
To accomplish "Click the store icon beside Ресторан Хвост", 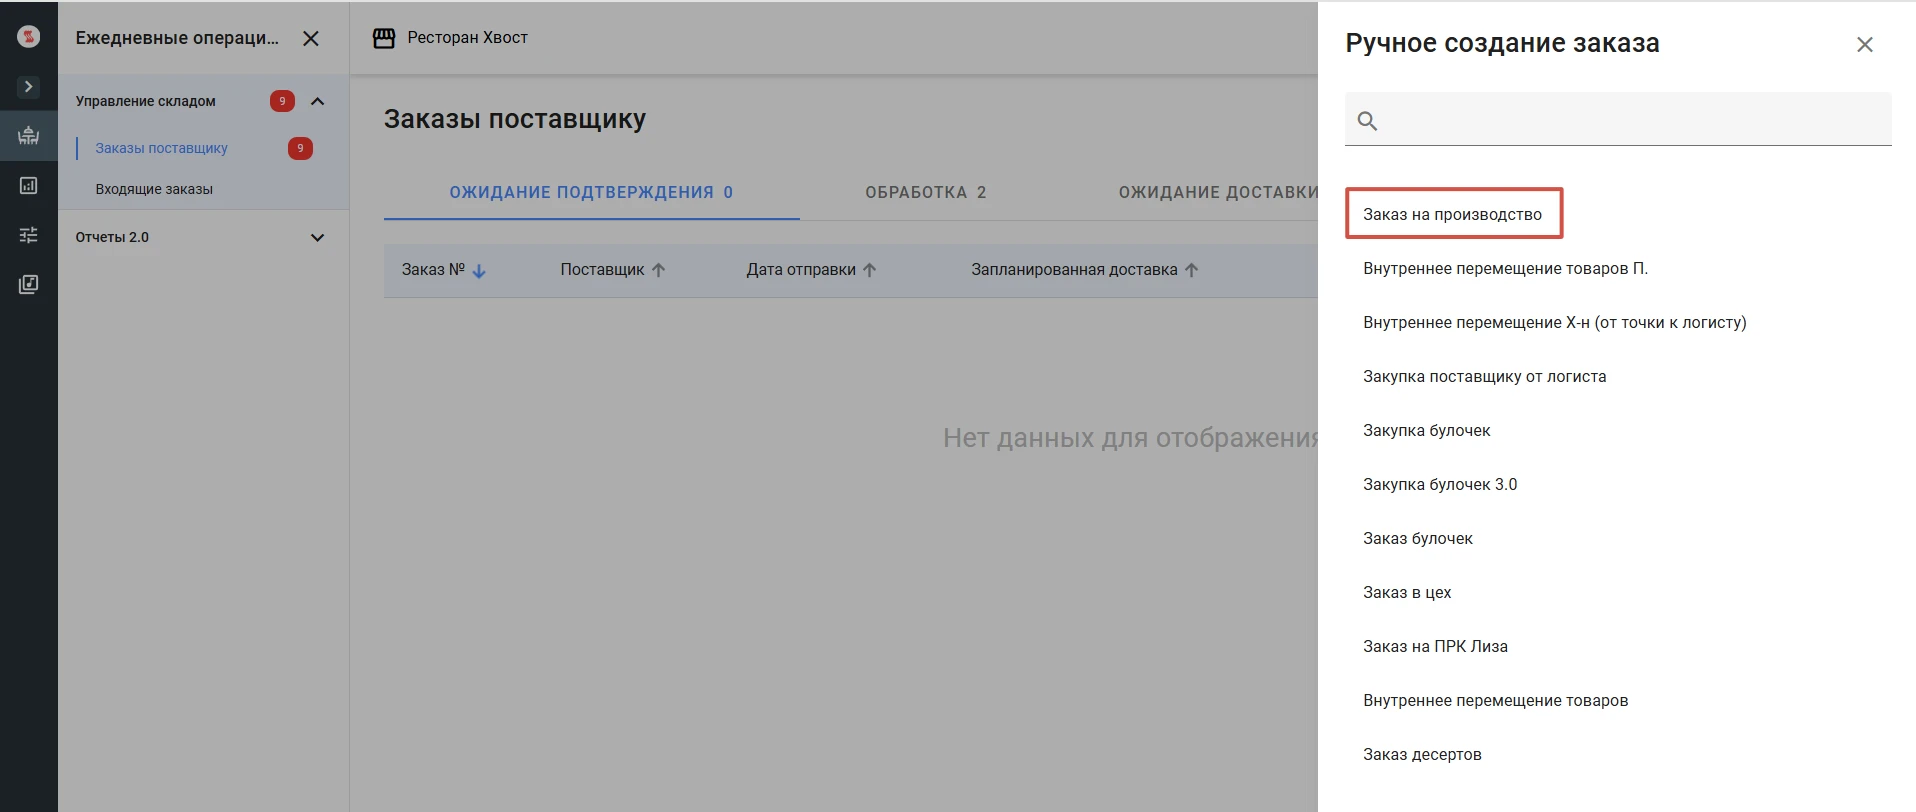I will (384, 38).
